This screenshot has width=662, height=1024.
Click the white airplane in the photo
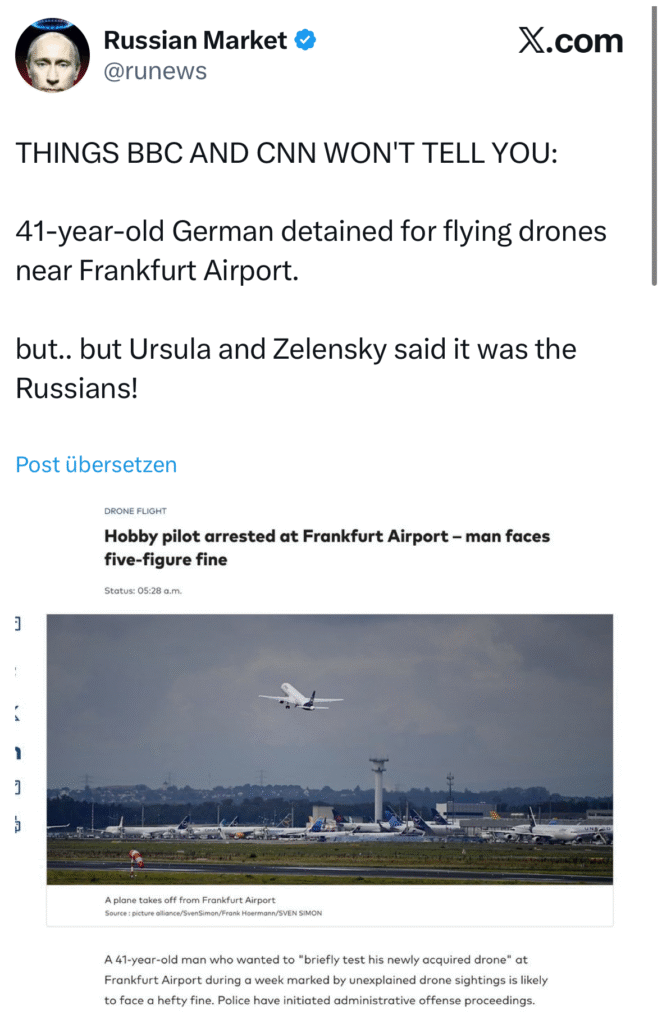[x=299, y=697]
